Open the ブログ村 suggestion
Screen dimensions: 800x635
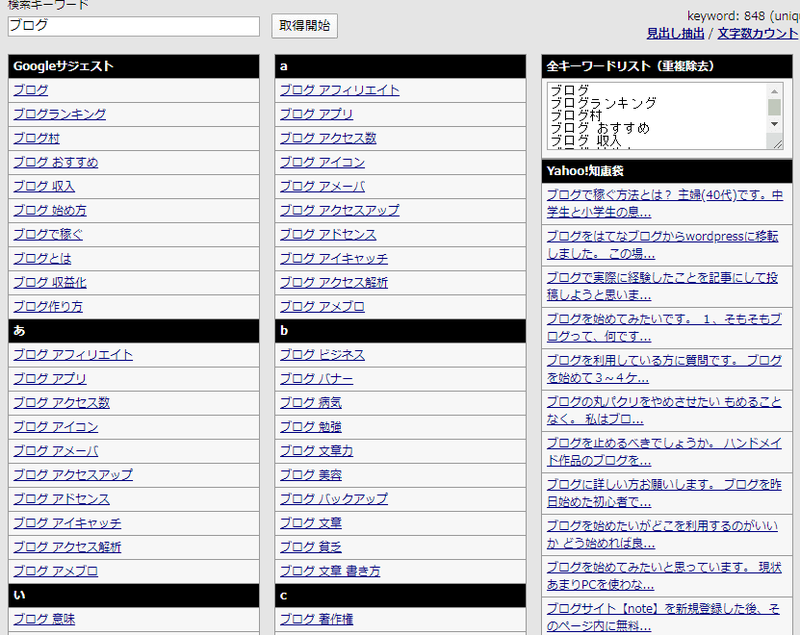click(x=37, y=138)
